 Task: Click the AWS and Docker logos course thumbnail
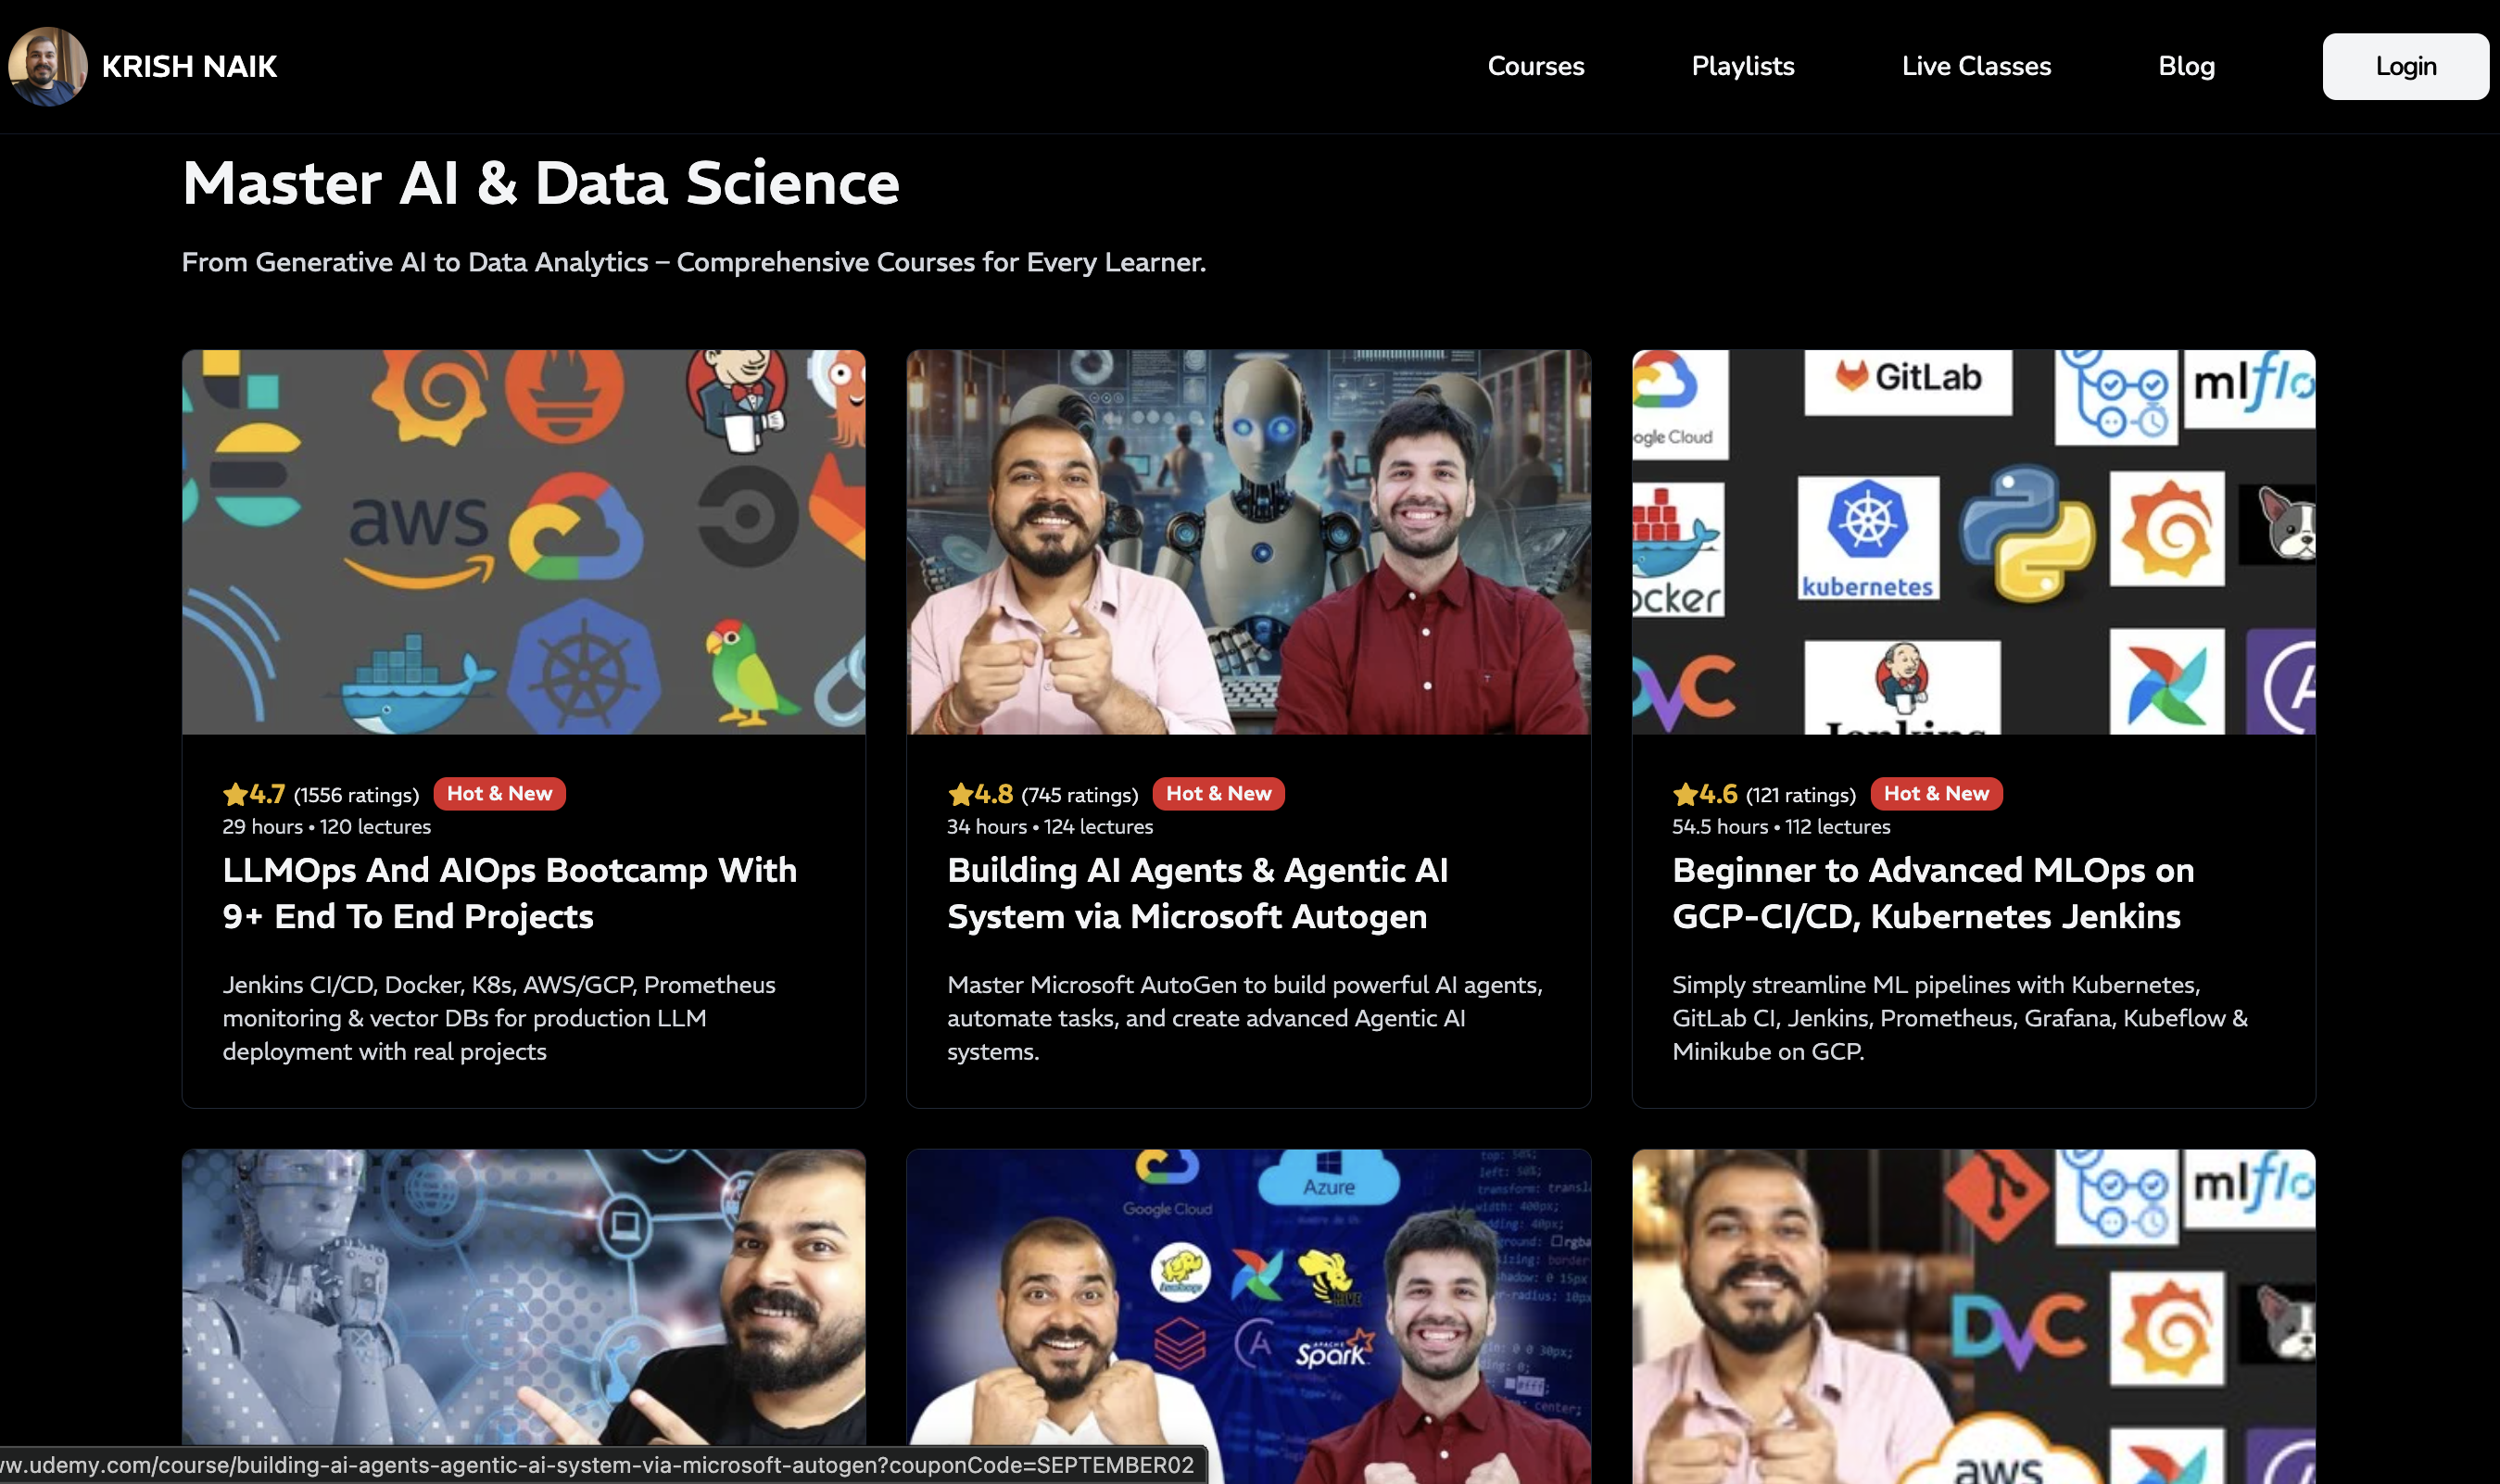523,542
